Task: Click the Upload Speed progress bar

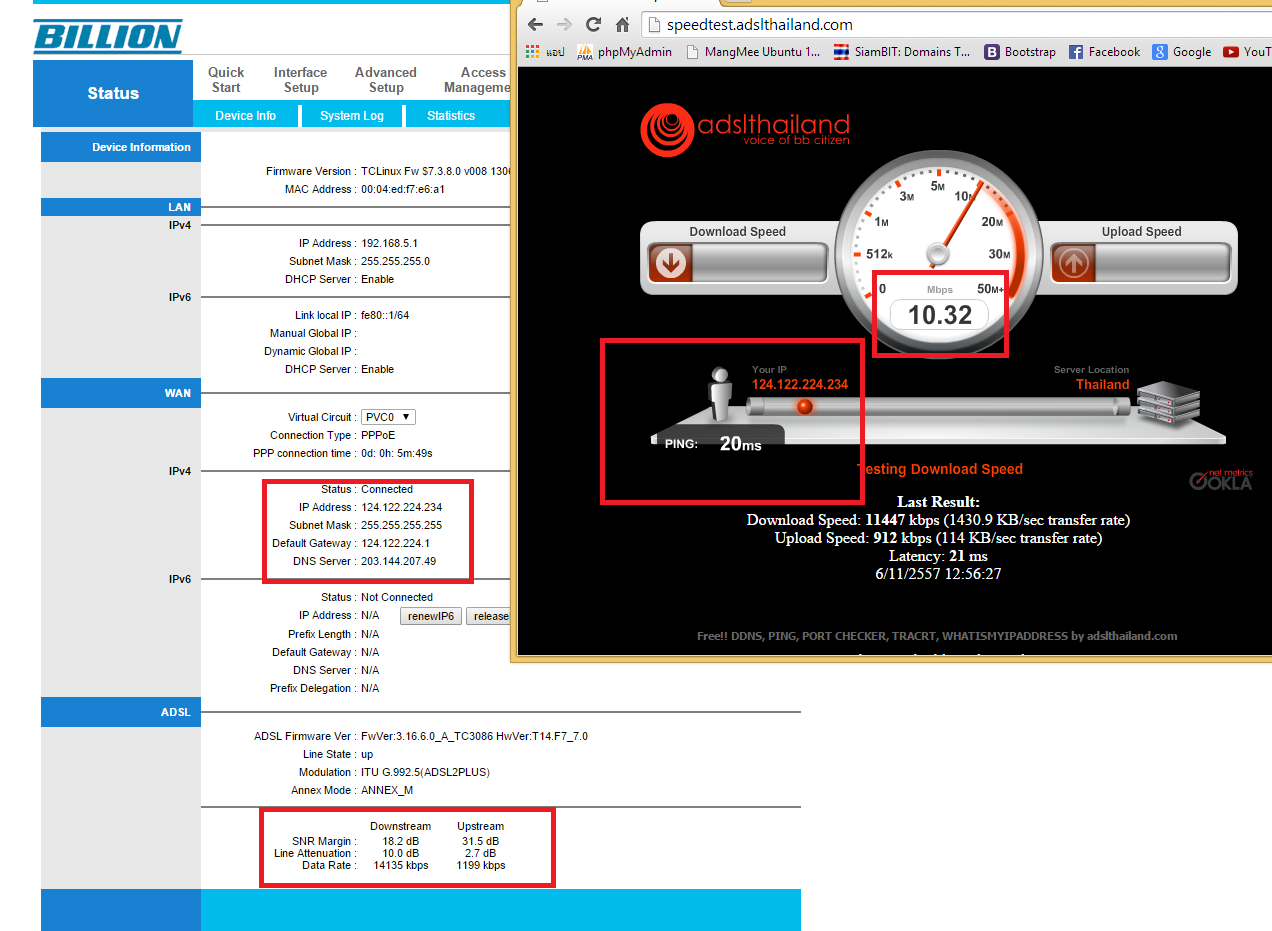Action: (1163, 263)
